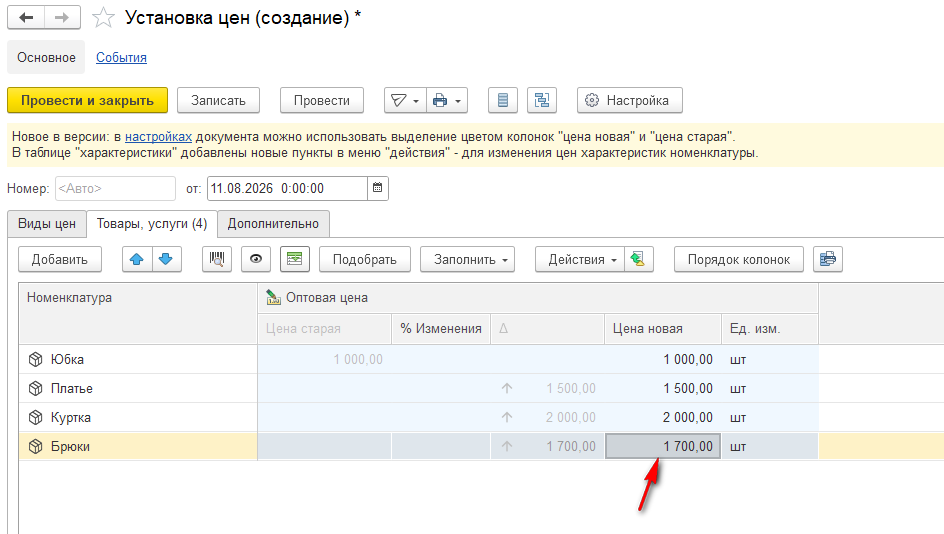Click the Номер input field
The image size is (944, 534).
coord(116,188)
